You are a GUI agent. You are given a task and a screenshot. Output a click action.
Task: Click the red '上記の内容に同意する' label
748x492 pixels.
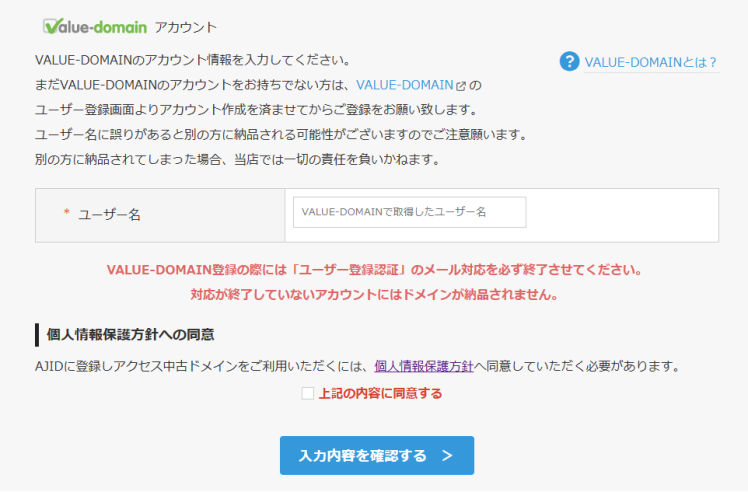[380, 394]
